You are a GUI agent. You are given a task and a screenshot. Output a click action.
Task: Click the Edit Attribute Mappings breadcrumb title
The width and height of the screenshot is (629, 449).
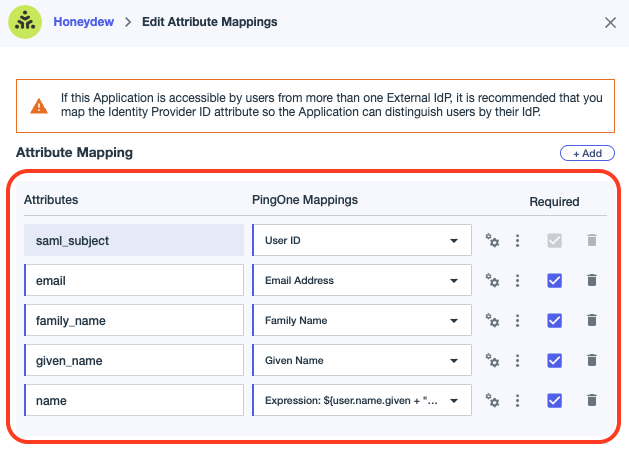(209, 22)
